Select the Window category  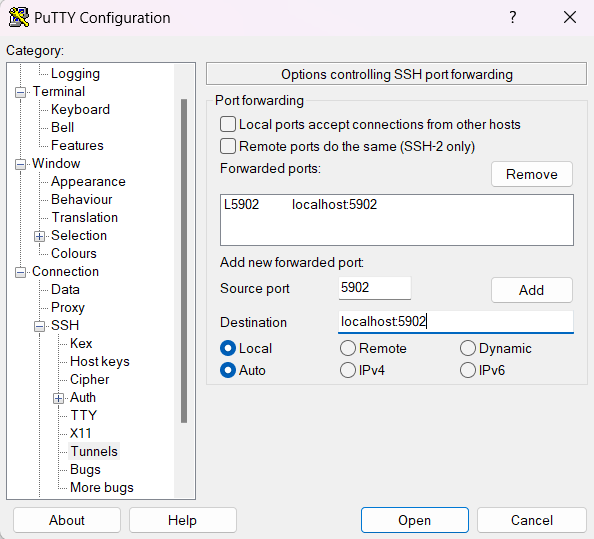(56, 163)
